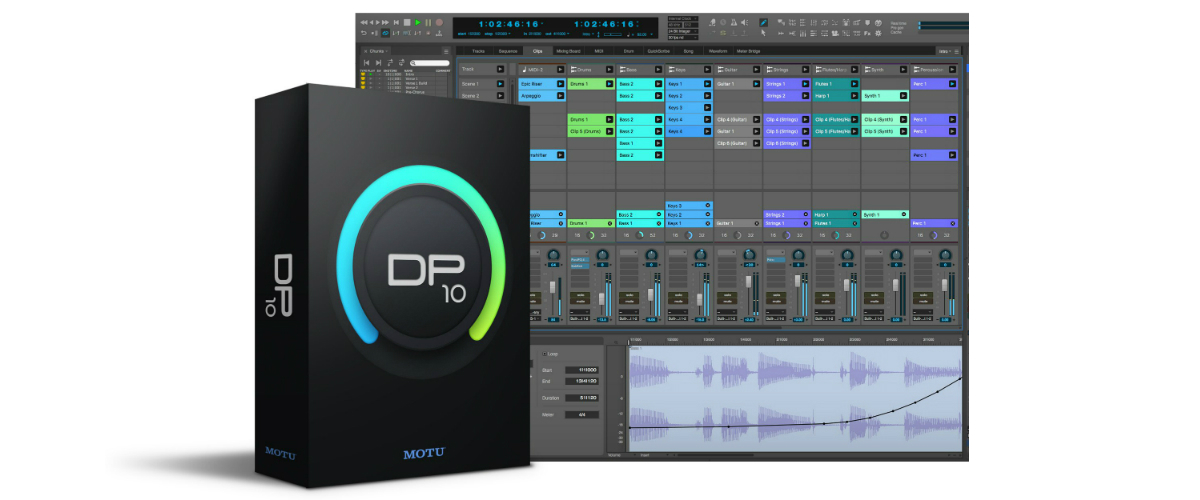Select the highlighted Pencil tool
This screenshot has height=500, width=1200.
coord(763,22)
